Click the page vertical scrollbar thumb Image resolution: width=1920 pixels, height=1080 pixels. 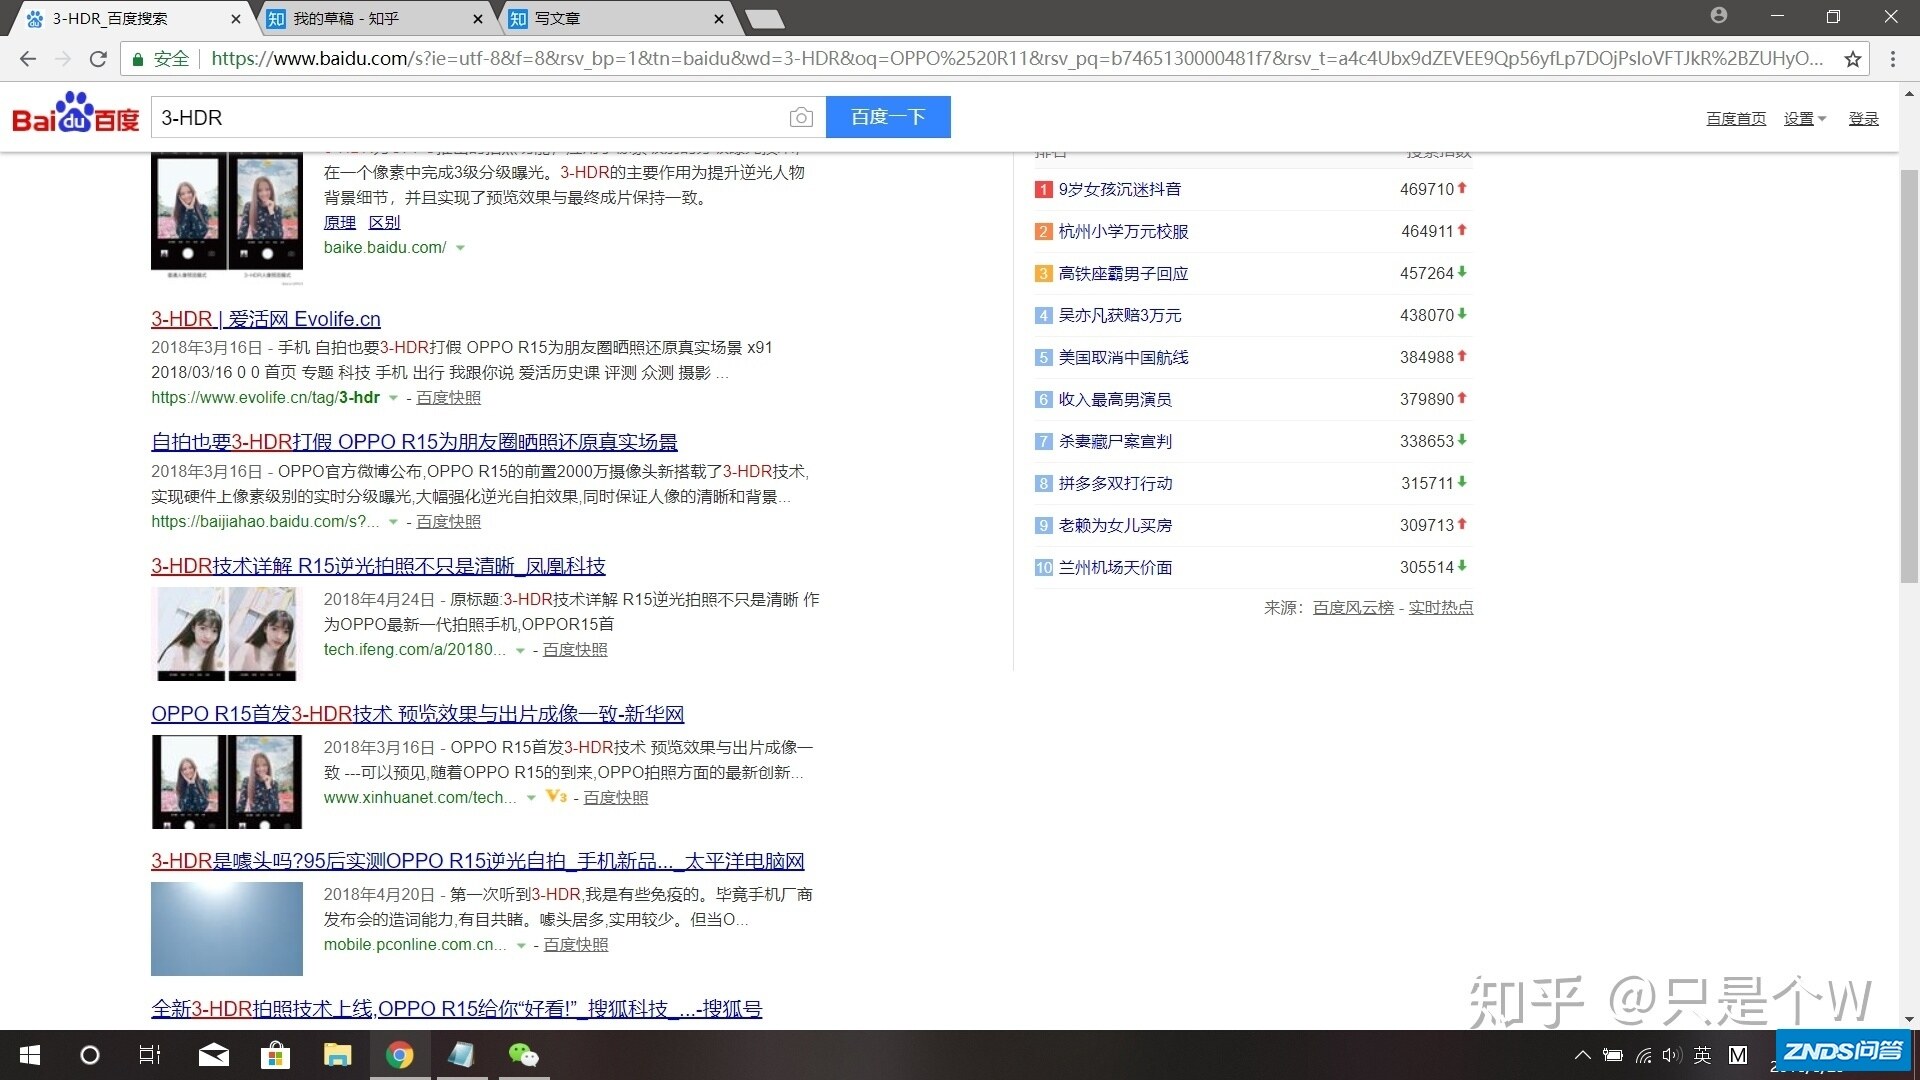(1909, 376)
